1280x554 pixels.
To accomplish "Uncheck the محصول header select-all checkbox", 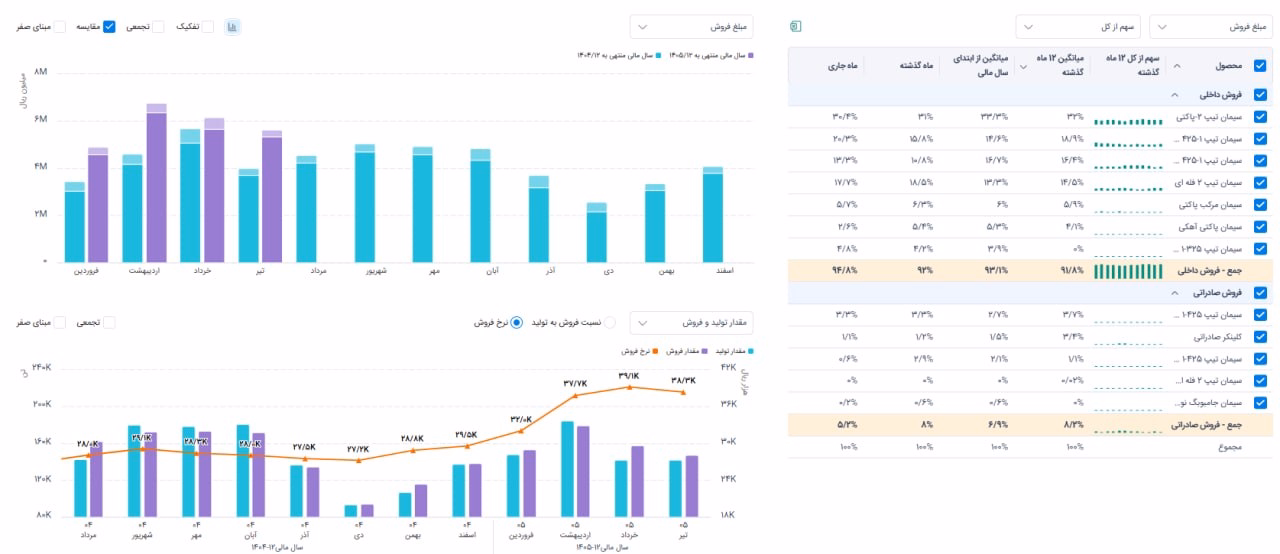I will coord(1260,66).
